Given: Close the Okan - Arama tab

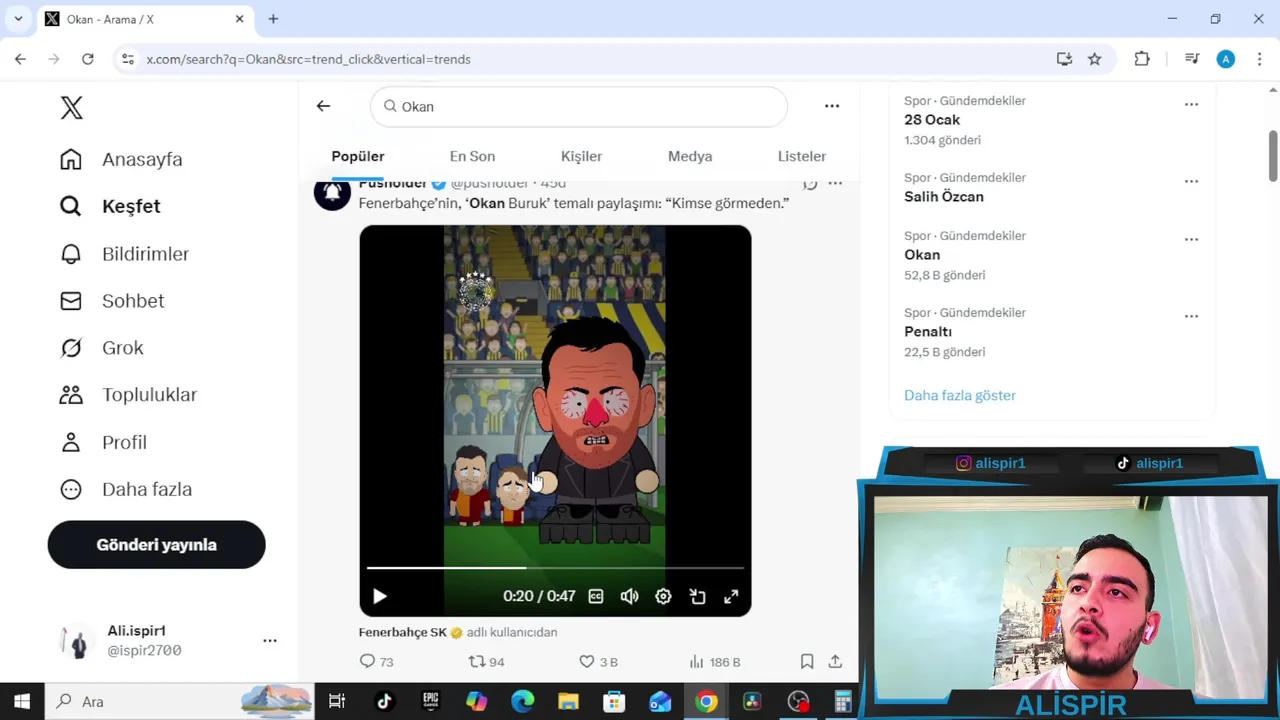Looking at the screenshot, I should 240,19.
